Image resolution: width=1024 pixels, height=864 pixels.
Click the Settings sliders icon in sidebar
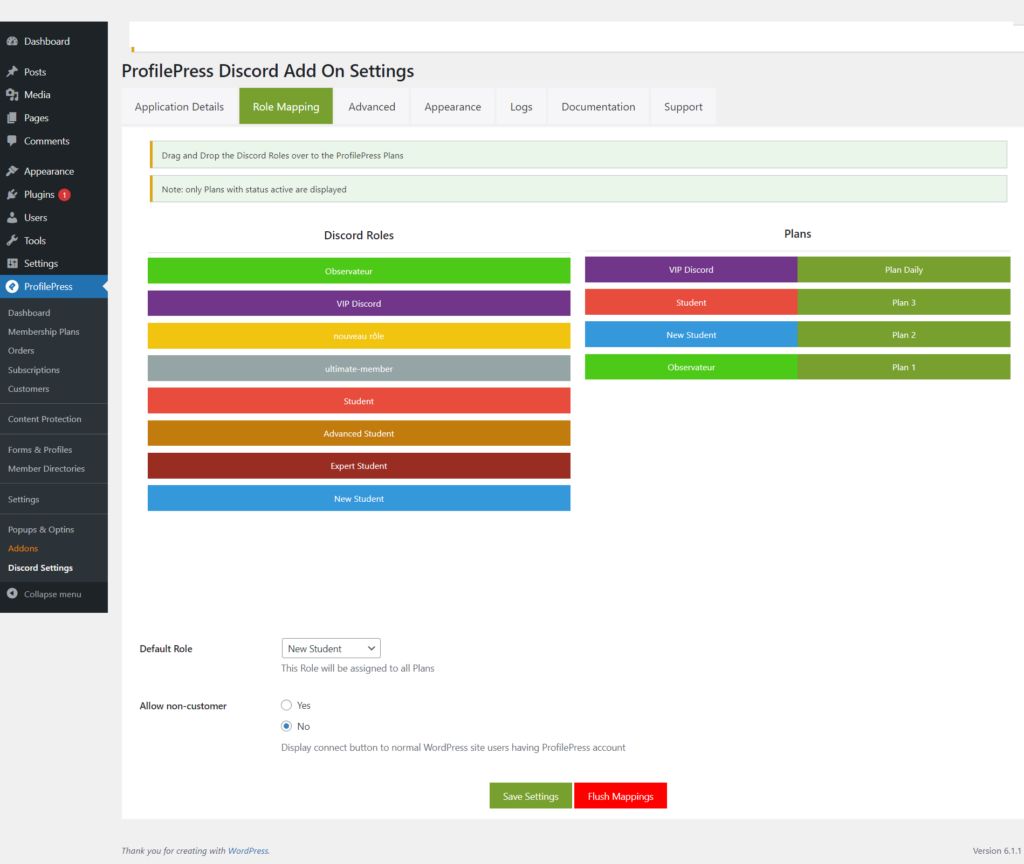(x=12, y=263)
